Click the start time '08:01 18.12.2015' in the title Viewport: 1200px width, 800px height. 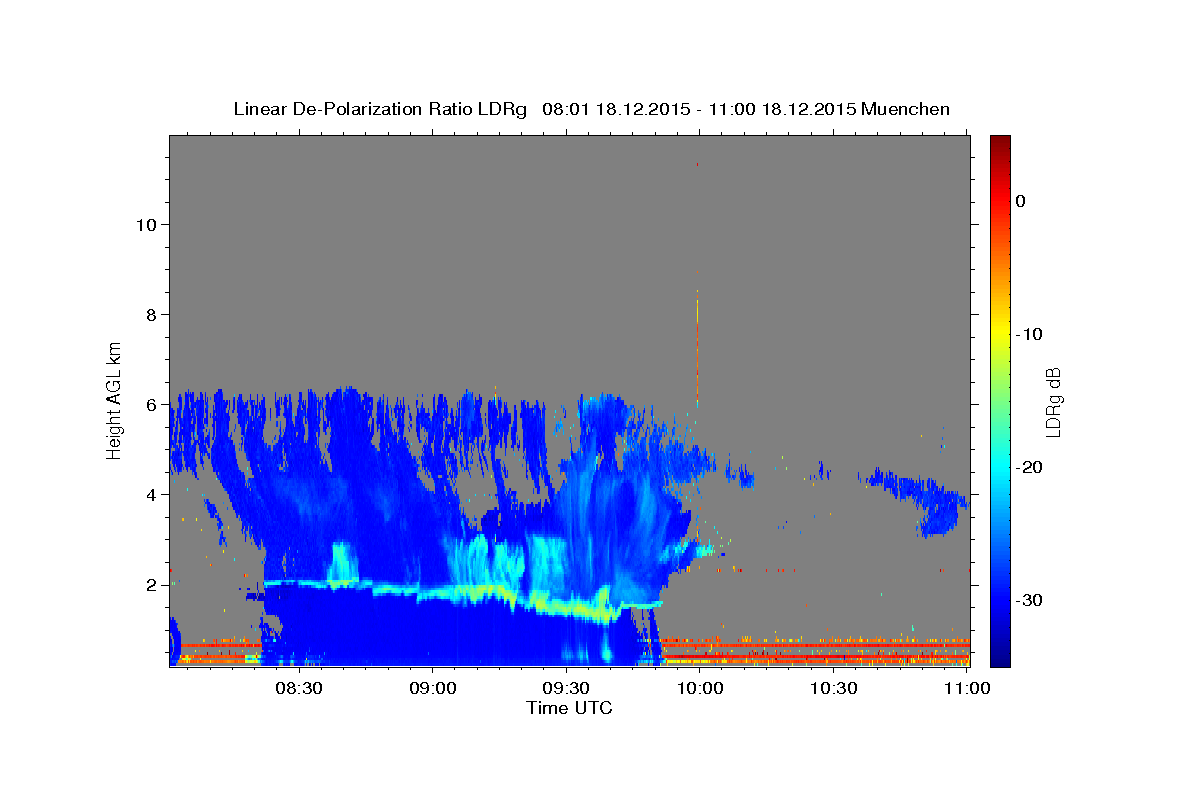(x=615, y=109)
